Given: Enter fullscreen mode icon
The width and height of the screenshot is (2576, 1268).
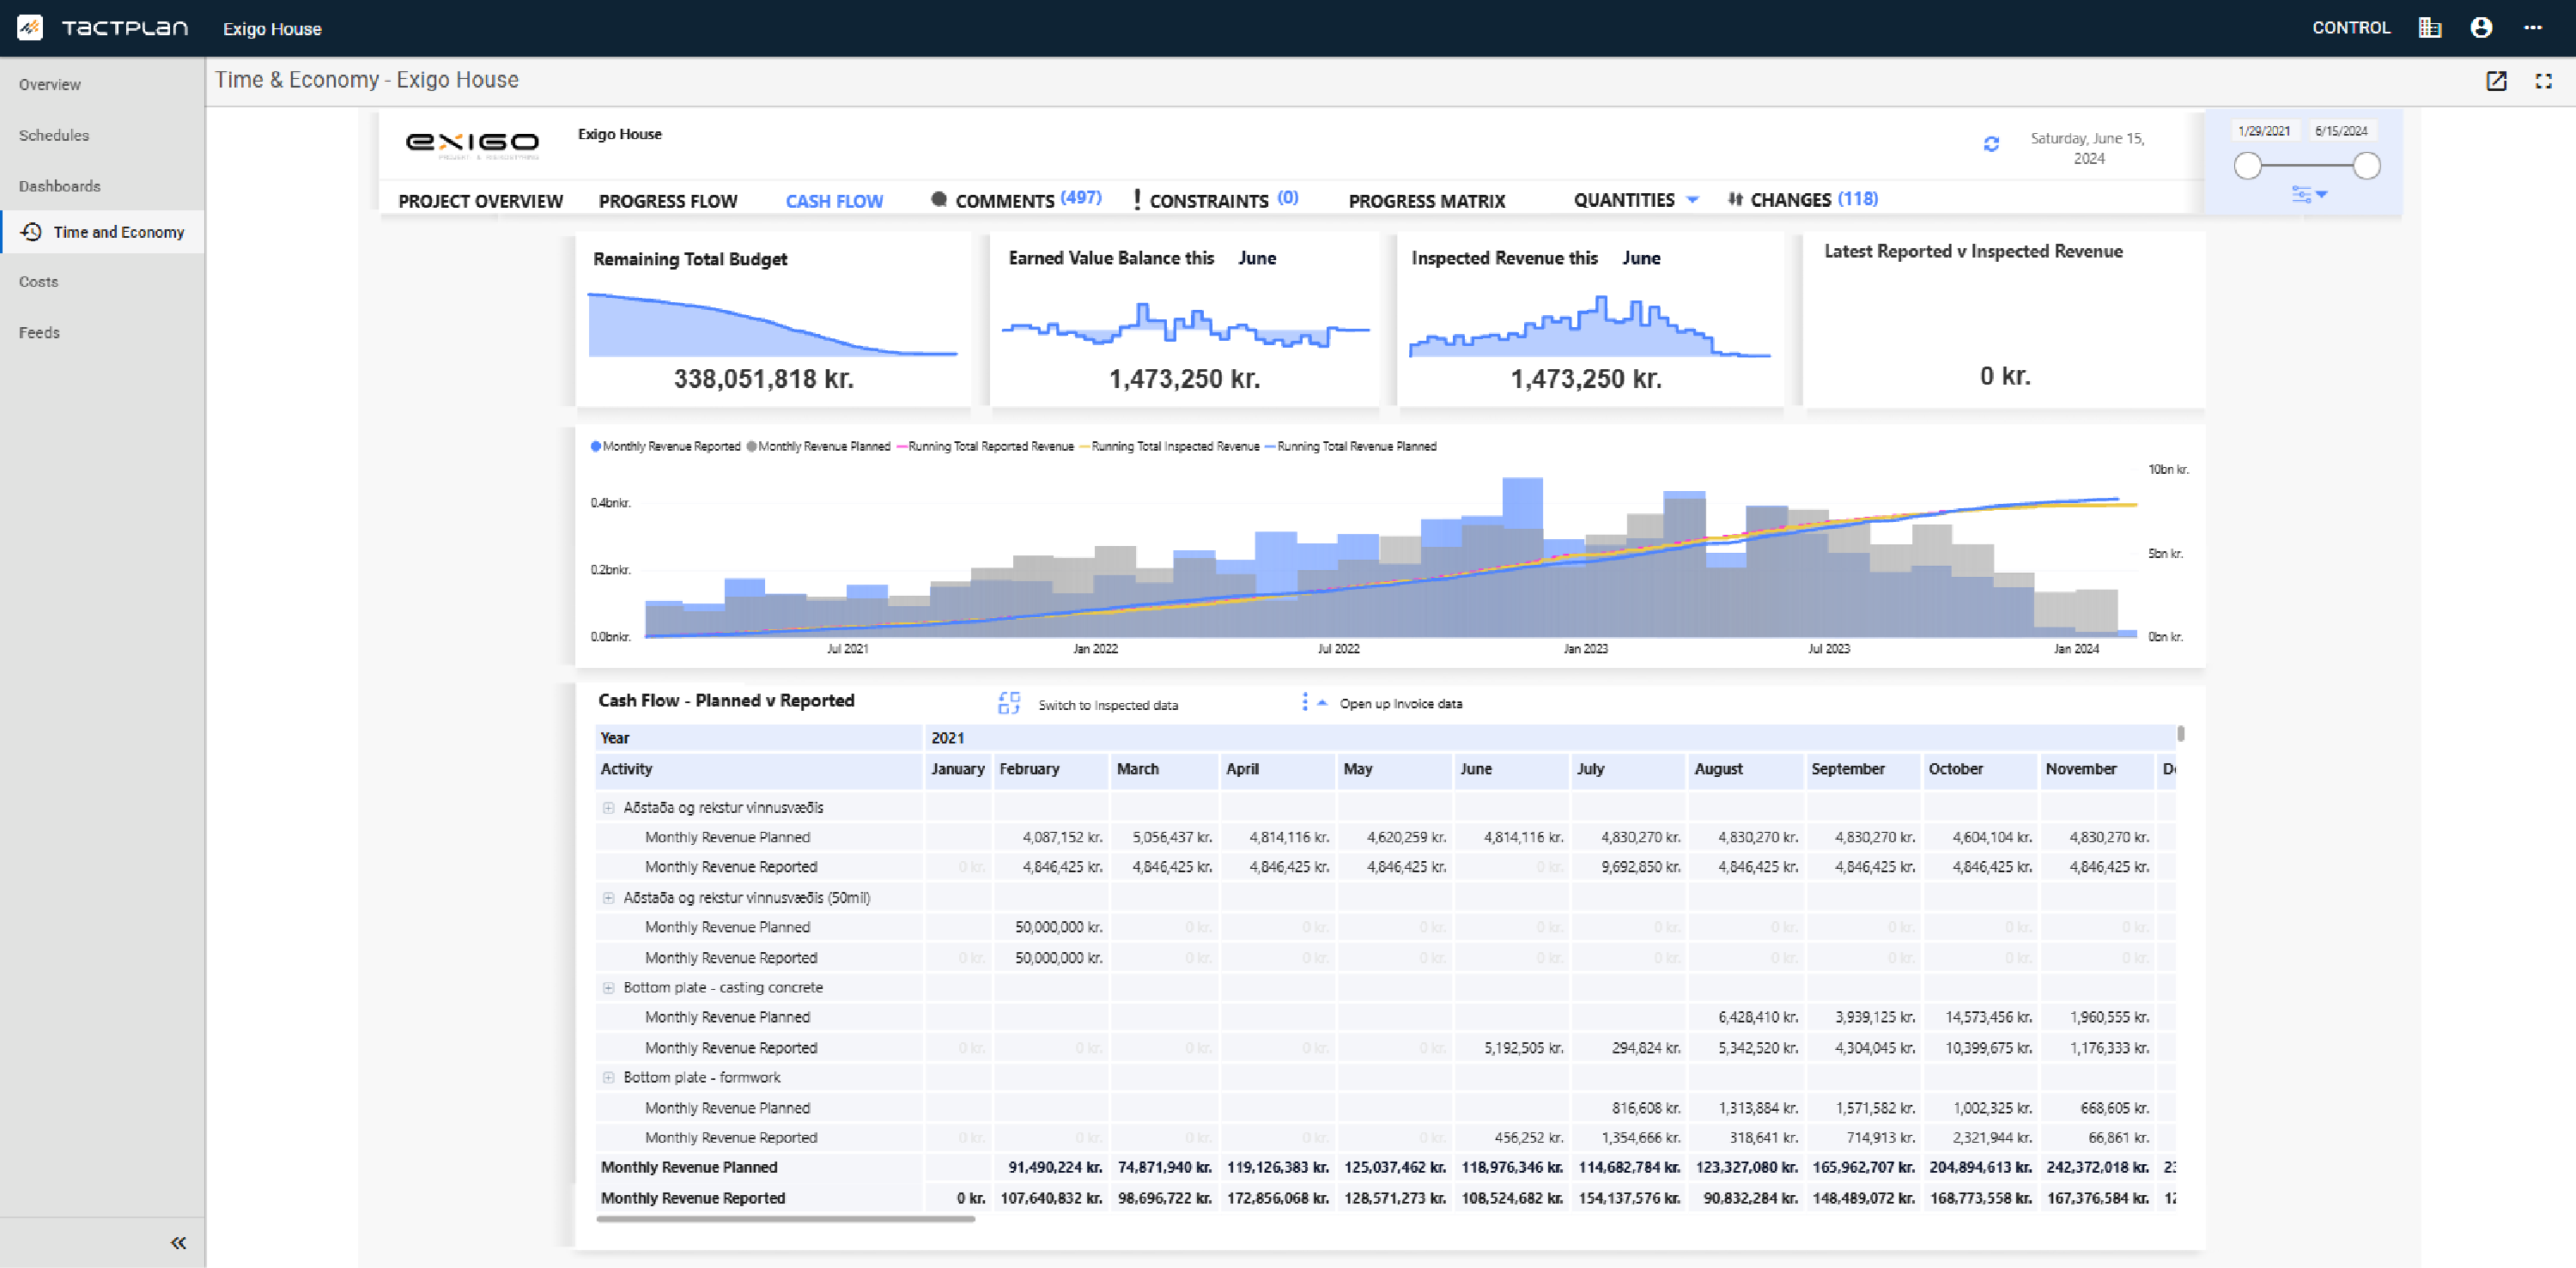Looking at the screenshot, I should click(x=2544, y=81).
